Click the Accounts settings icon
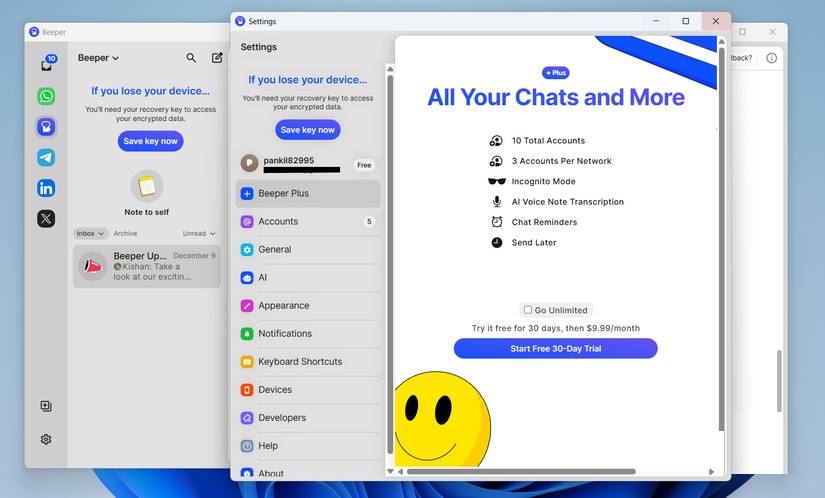825x498 pixels. [x=247, y=221]
